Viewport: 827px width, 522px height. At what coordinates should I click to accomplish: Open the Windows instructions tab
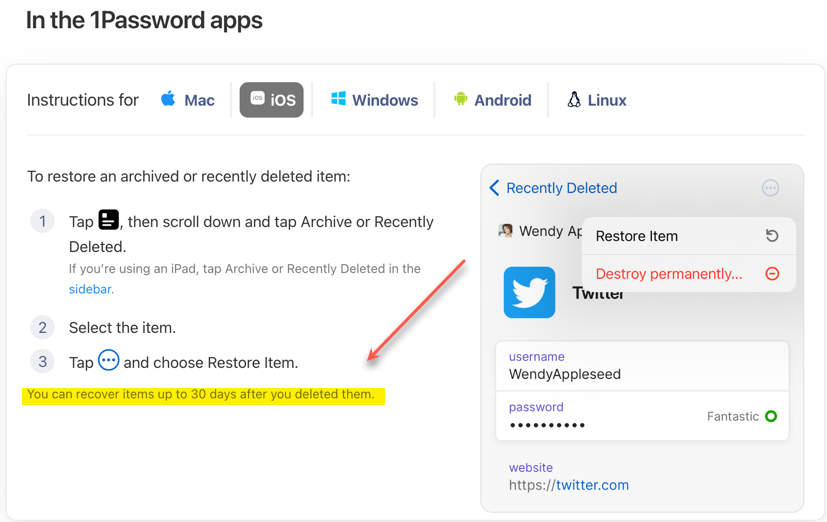pos(374,100)
